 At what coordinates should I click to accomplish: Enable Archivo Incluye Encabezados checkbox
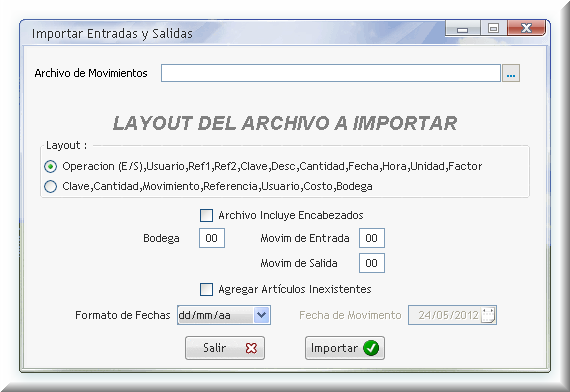point(206,215)
